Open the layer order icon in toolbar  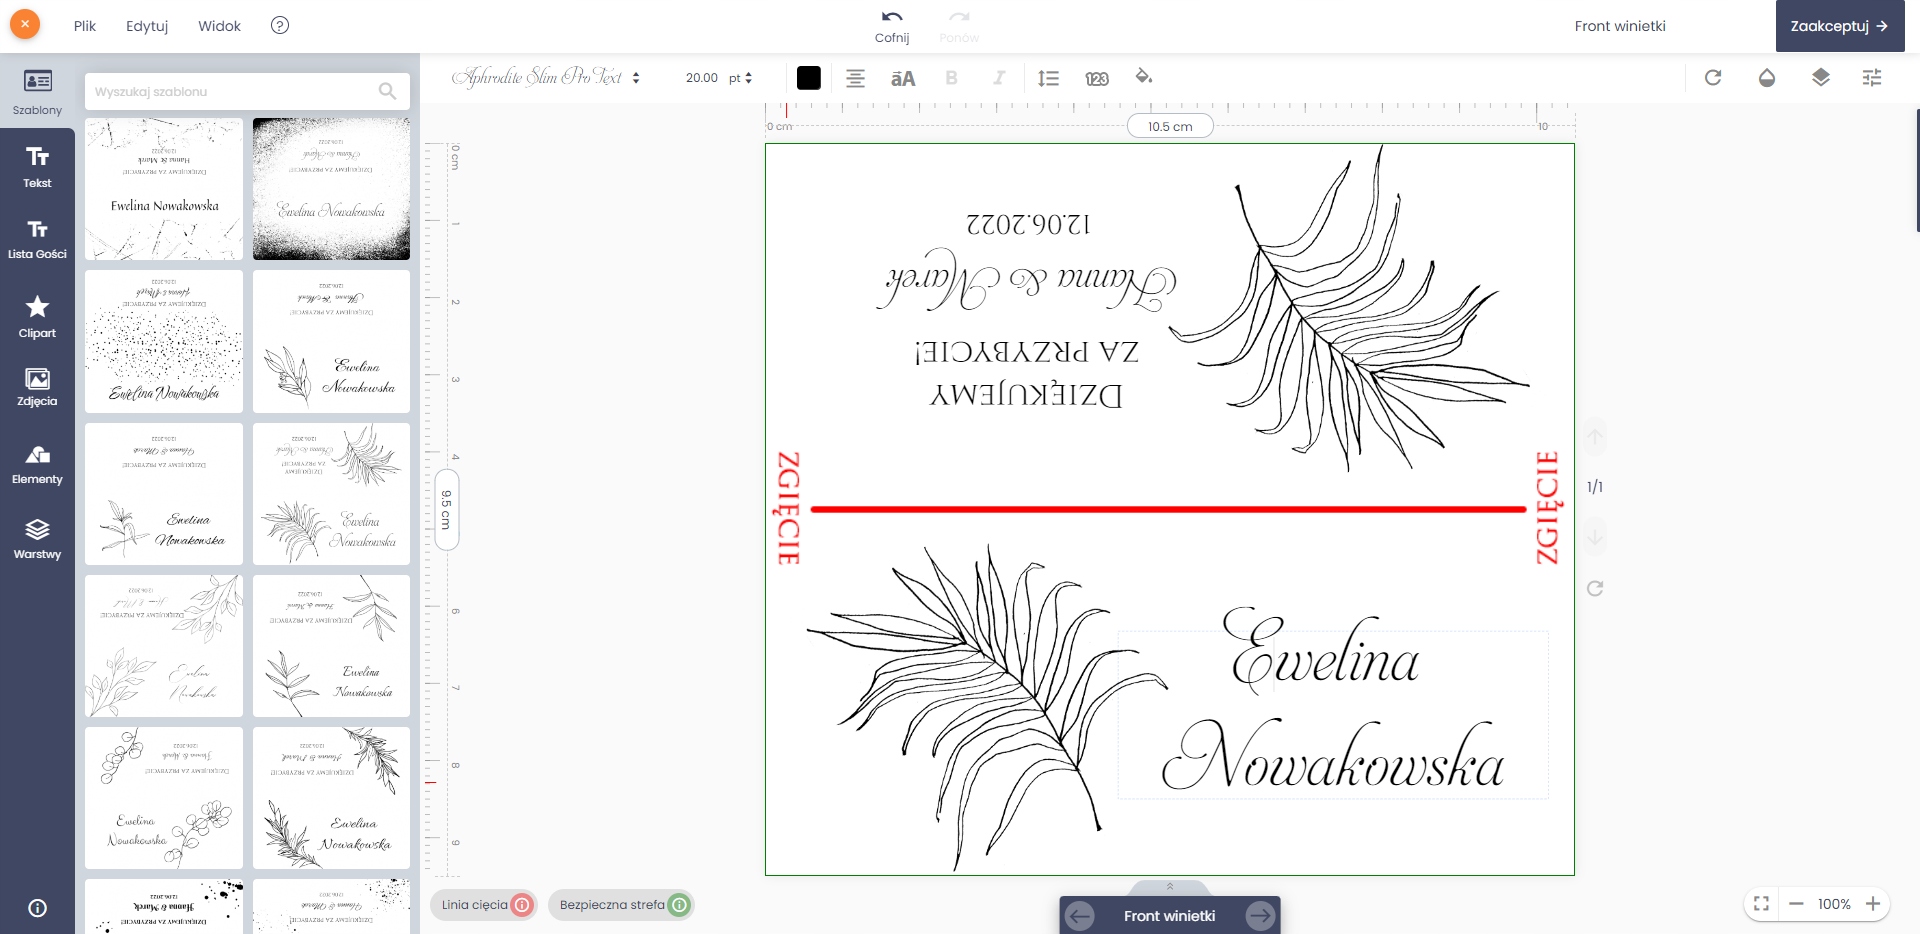click(x=1821, y=77)
